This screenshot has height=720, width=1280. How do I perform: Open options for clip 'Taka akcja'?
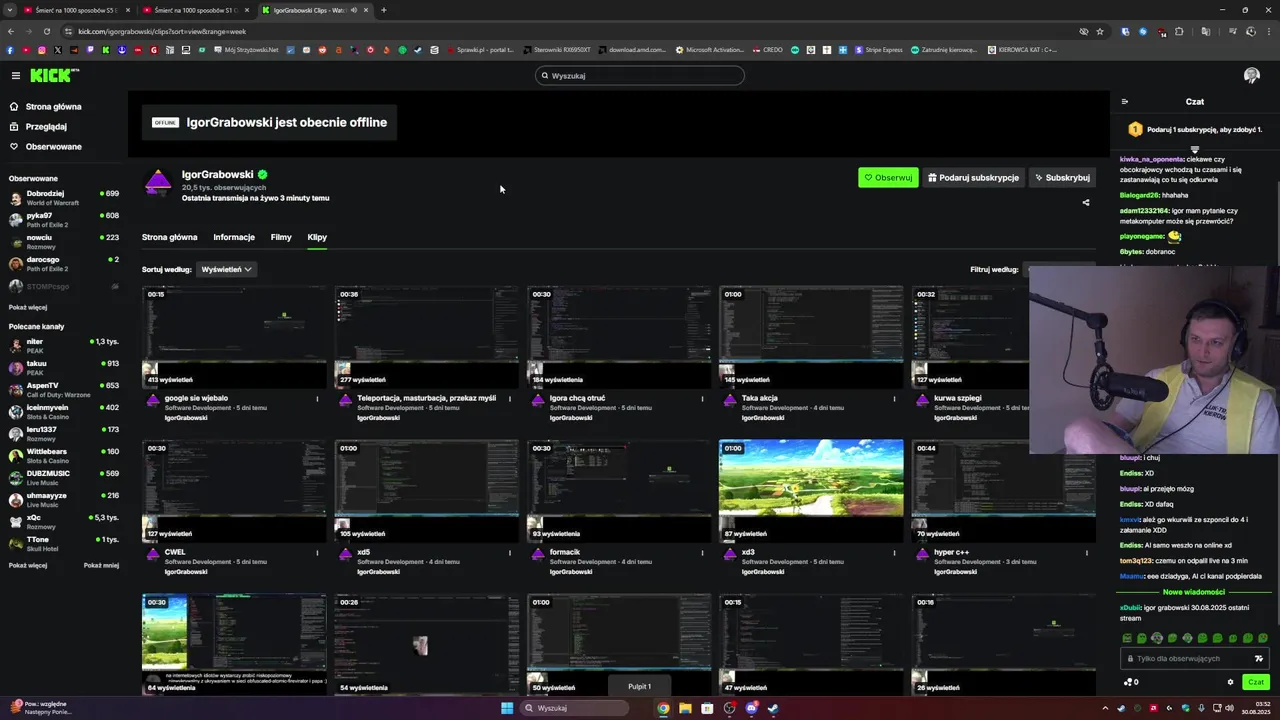895,399
